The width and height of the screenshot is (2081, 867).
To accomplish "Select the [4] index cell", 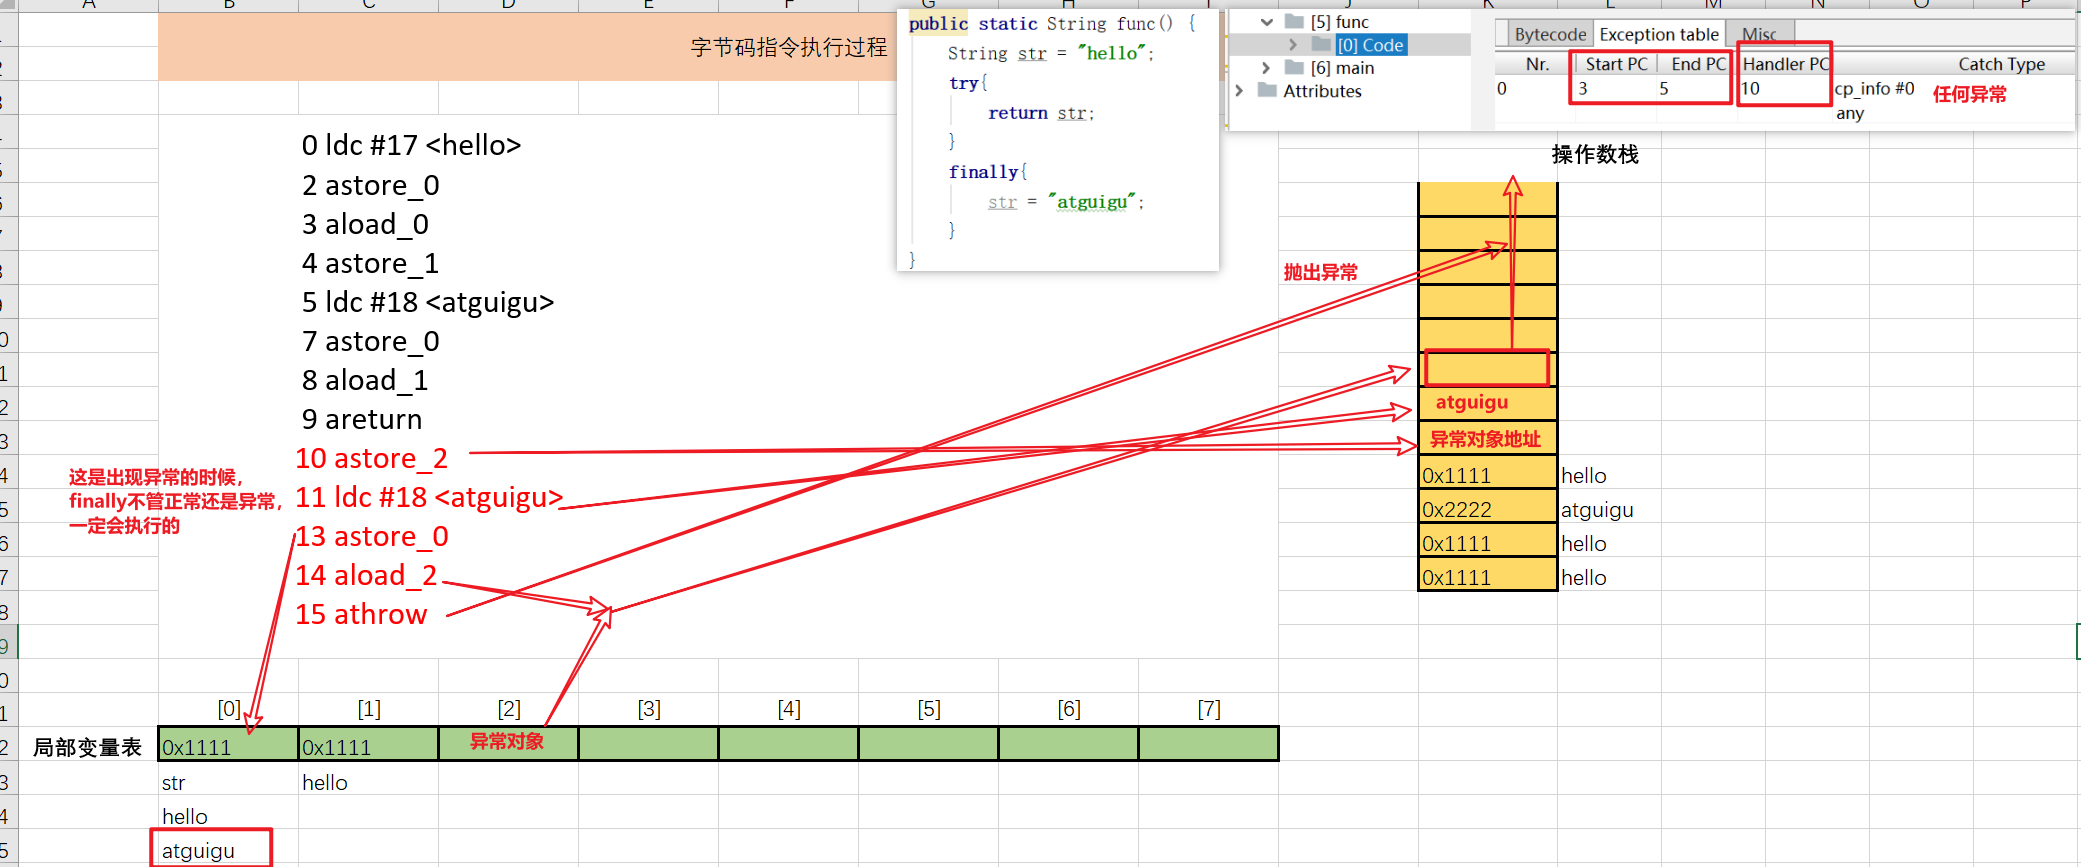I will (x=789, y=709).
